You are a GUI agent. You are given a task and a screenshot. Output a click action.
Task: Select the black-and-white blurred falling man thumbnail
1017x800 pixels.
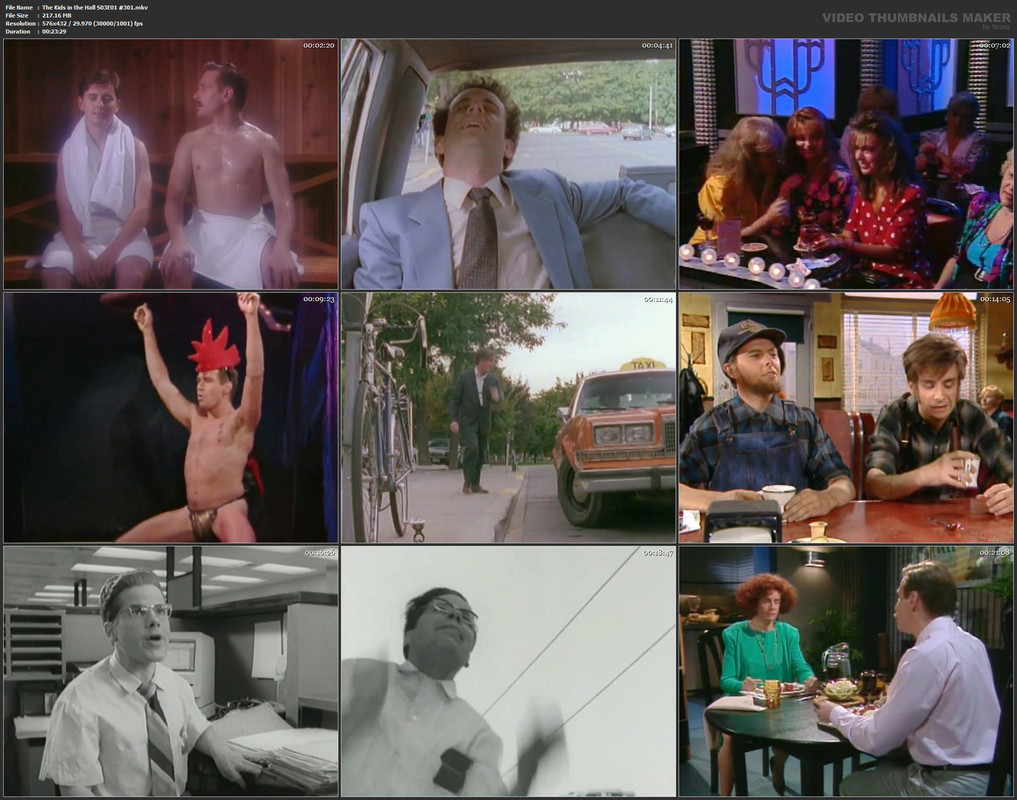click(508, 671)
